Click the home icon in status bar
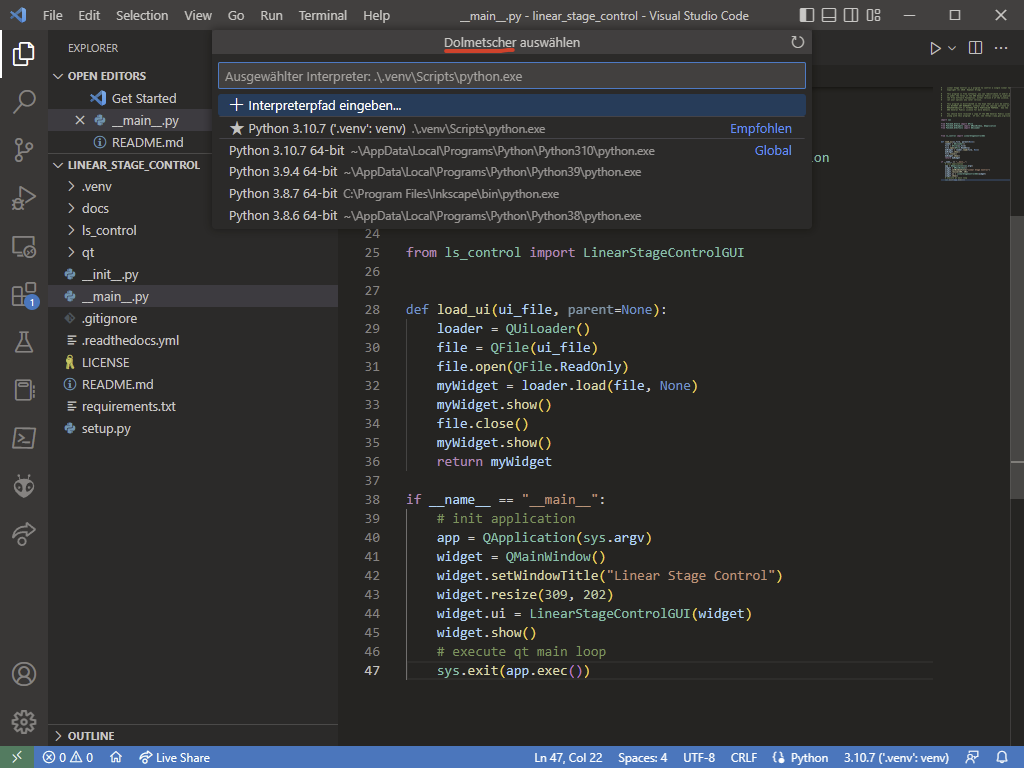The width and height of the screenshot is (1024, 768). tap(116, 758)
